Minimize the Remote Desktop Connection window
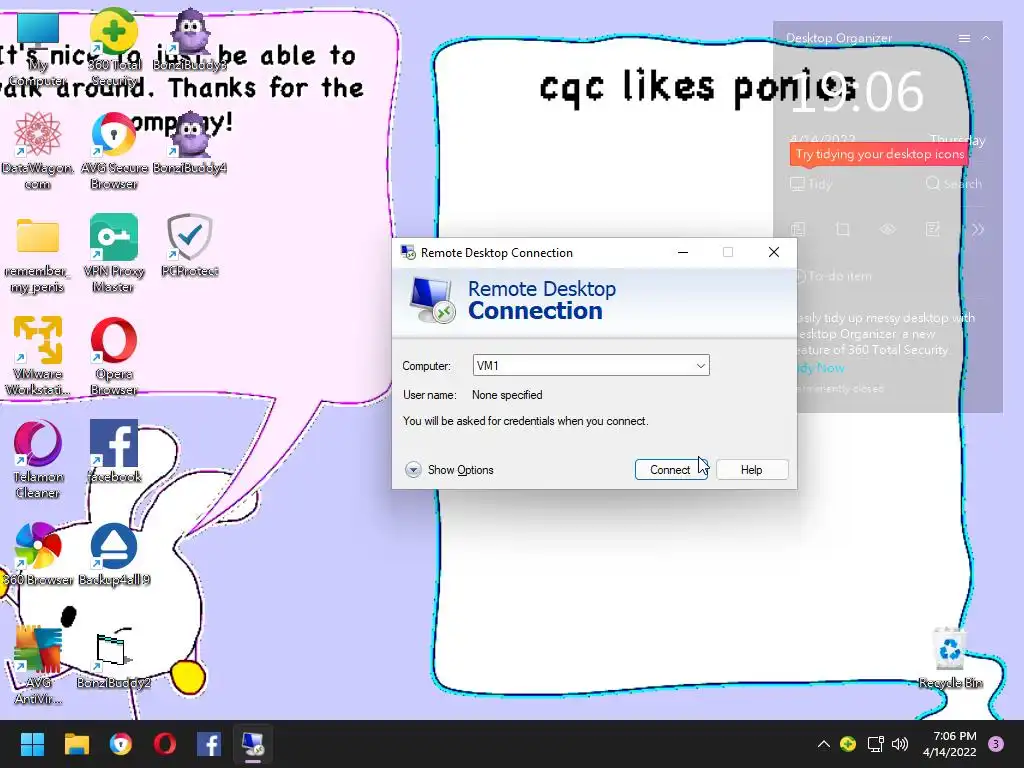Viewport: 1024px width, 768px height. (x=683, y=253)
